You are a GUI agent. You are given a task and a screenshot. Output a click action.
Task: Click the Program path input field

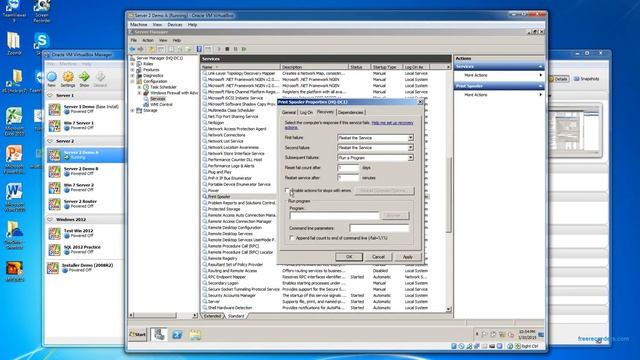point(334,216)
